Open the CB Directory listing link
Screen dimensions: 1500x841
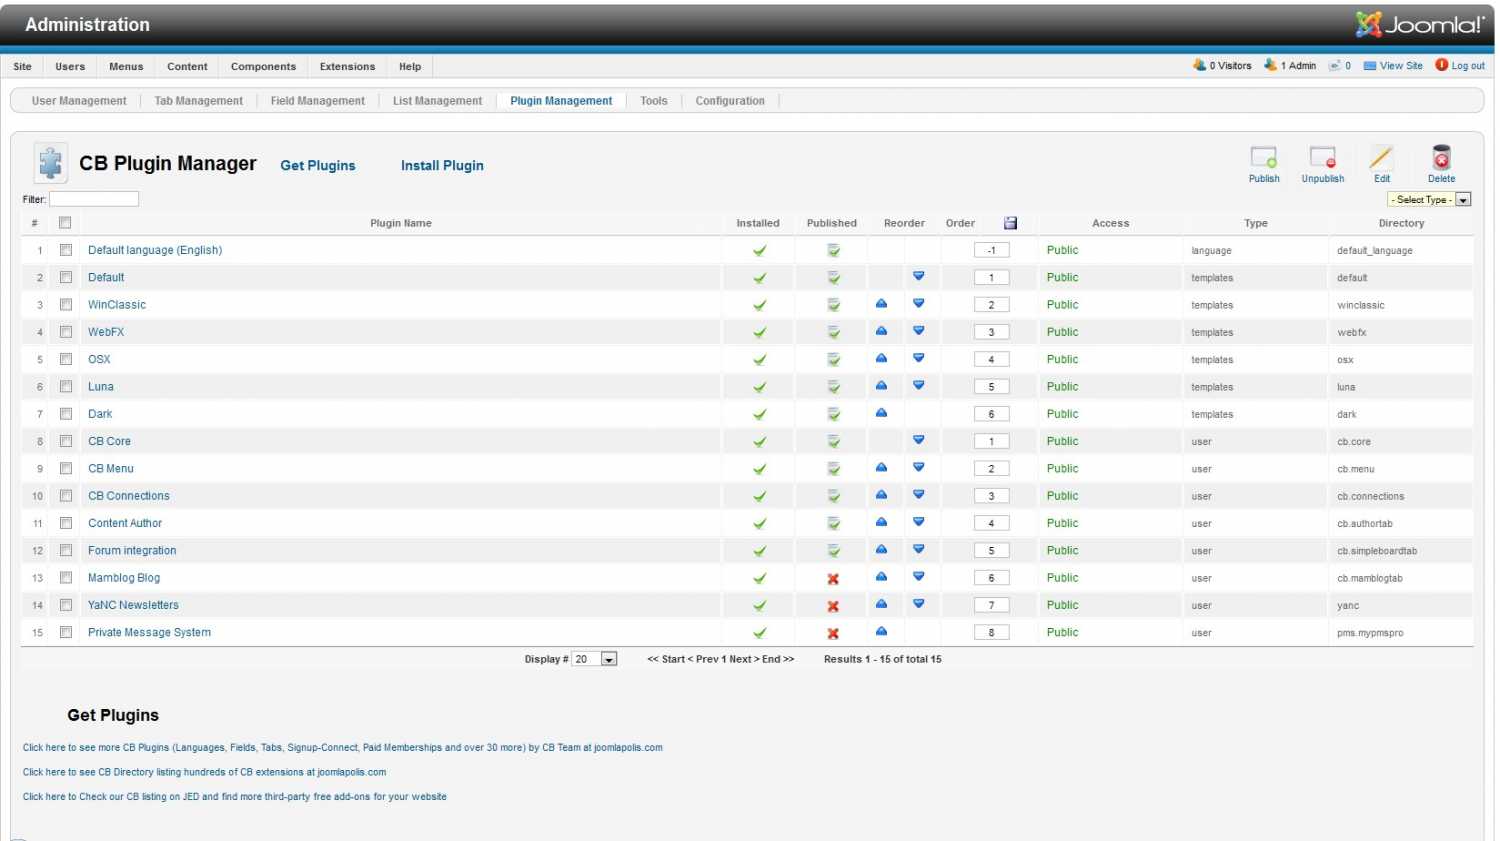[x=204, y=772]
